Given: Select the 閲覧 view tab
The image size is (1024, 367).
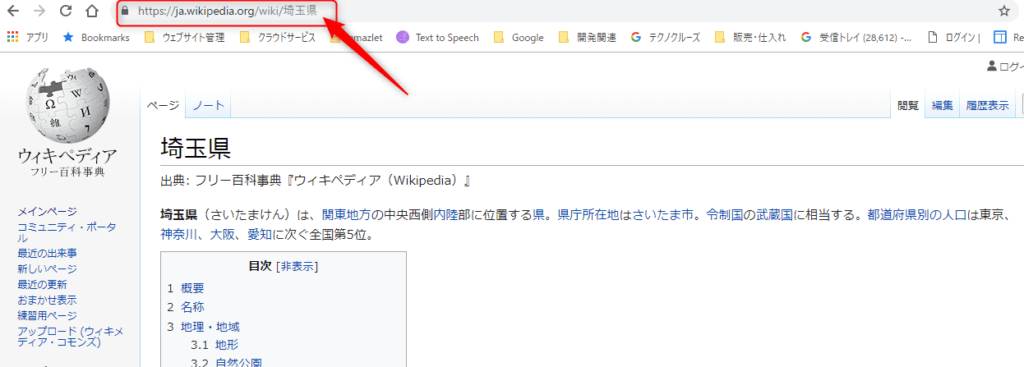Looking at the screenshot, I should [908, 105].
